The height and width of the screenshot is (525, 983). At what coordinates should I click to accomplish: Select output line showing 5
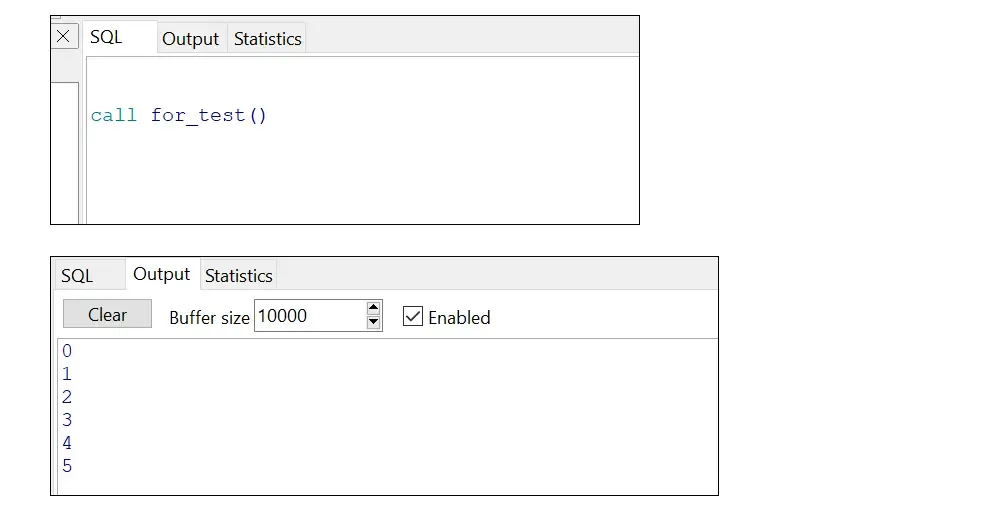[x=67, y=466]
